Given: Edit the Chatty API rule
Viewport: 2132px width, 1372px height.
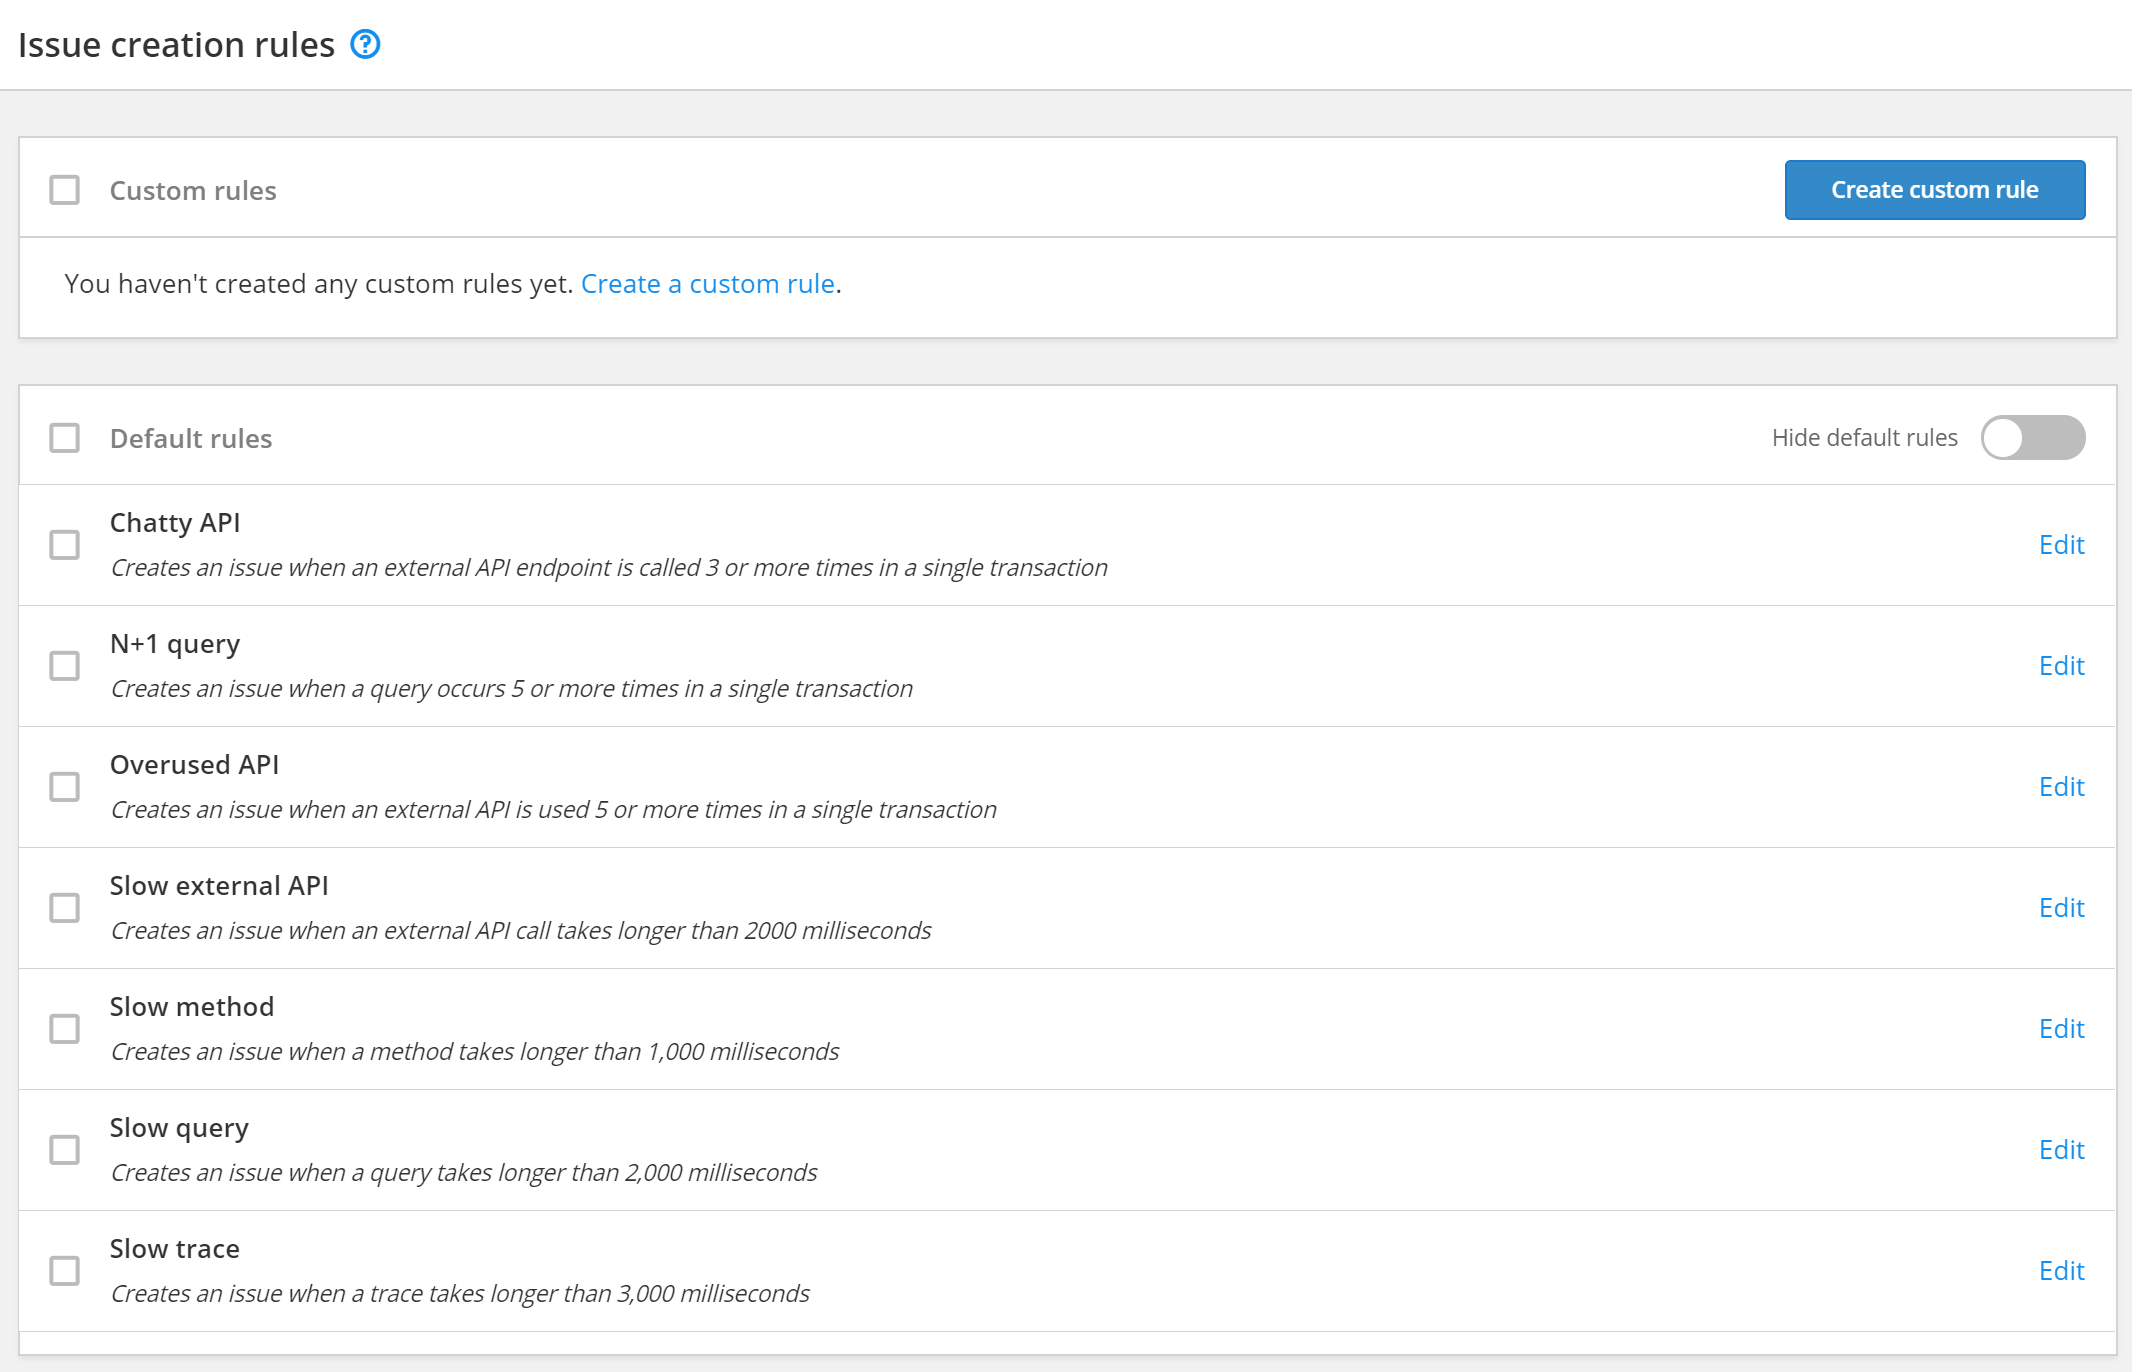Looking at the screenshot, I should click(x=2061, y=545).
